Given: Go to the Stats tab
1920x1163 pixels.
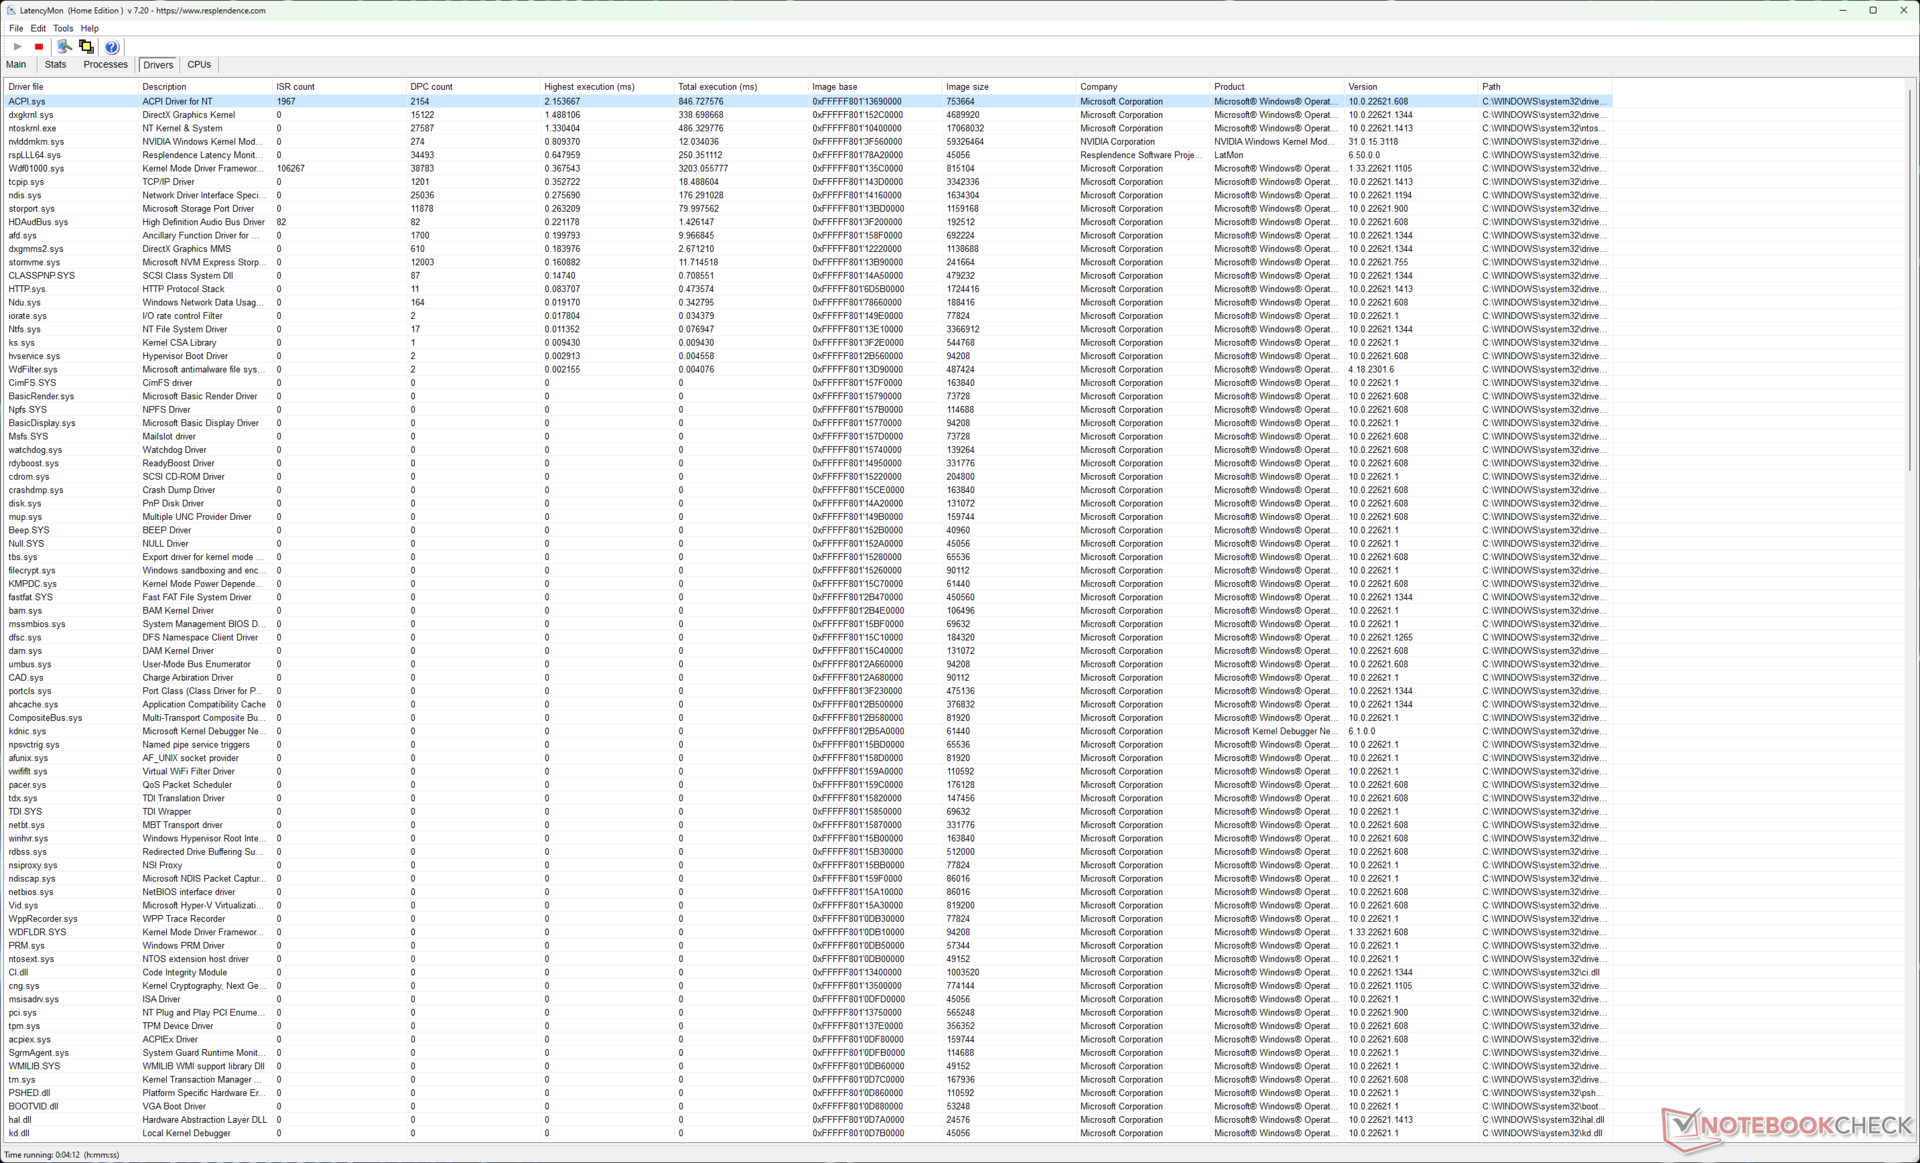Looking at the screenshot, I should coord(55,65).
